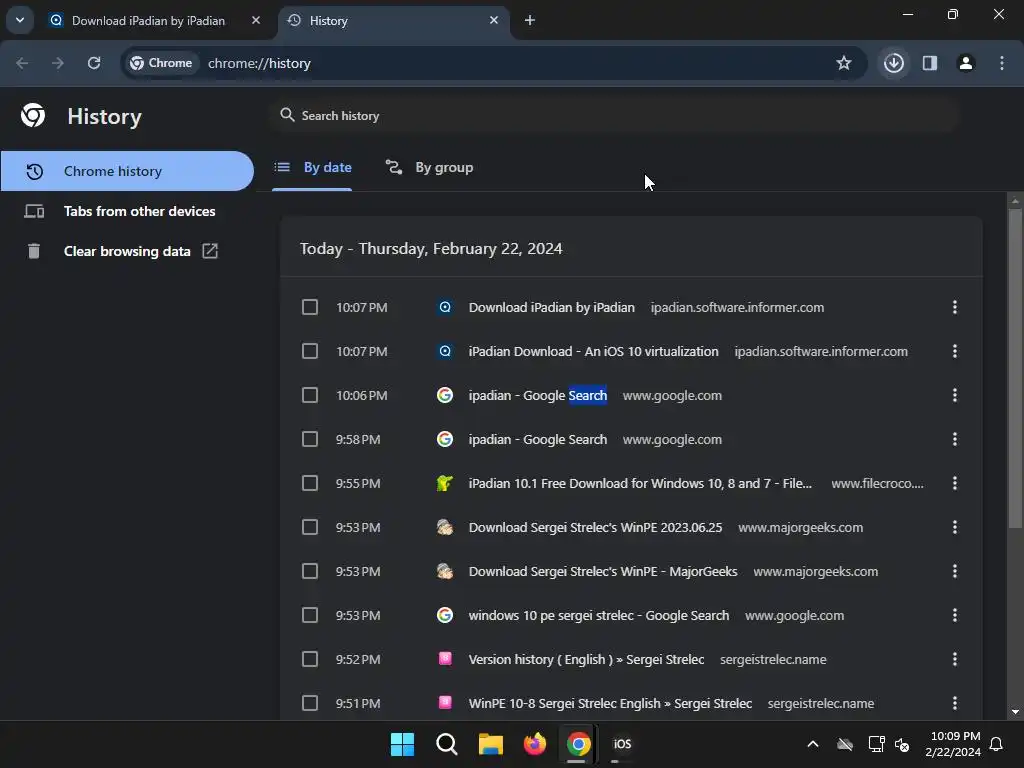Click the Chrome site info chip
This screenshot has width=1024, height=768.
point(161,63)
